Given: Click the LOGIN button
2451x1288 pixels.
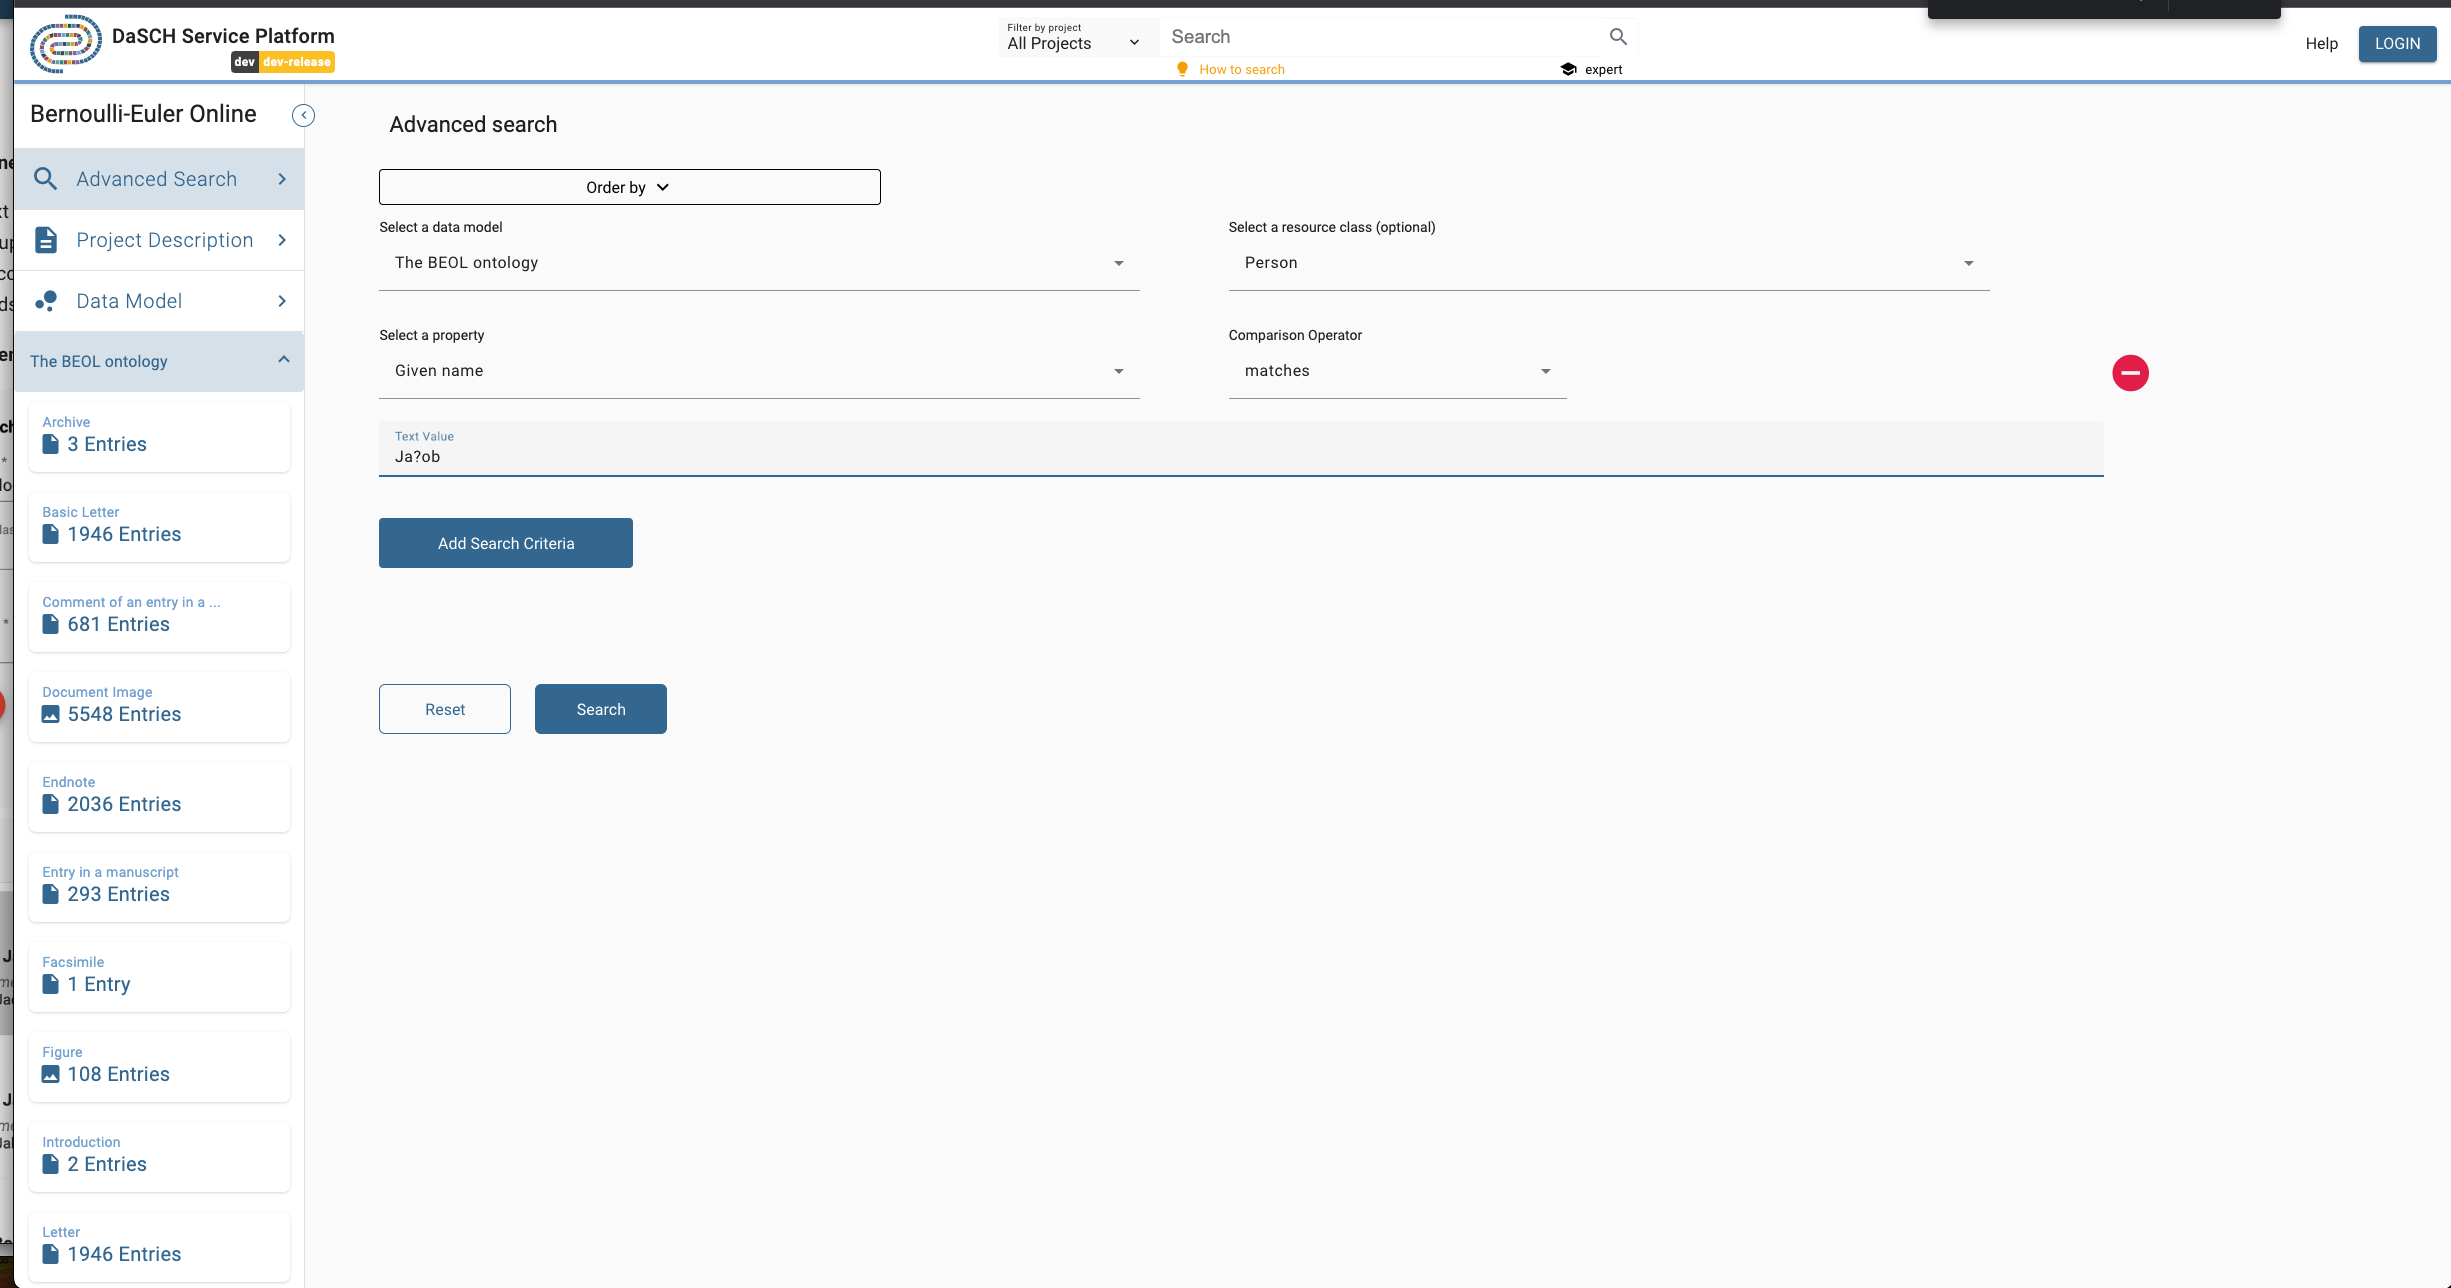Looking at the screenshot, I should click(2397, 43).
